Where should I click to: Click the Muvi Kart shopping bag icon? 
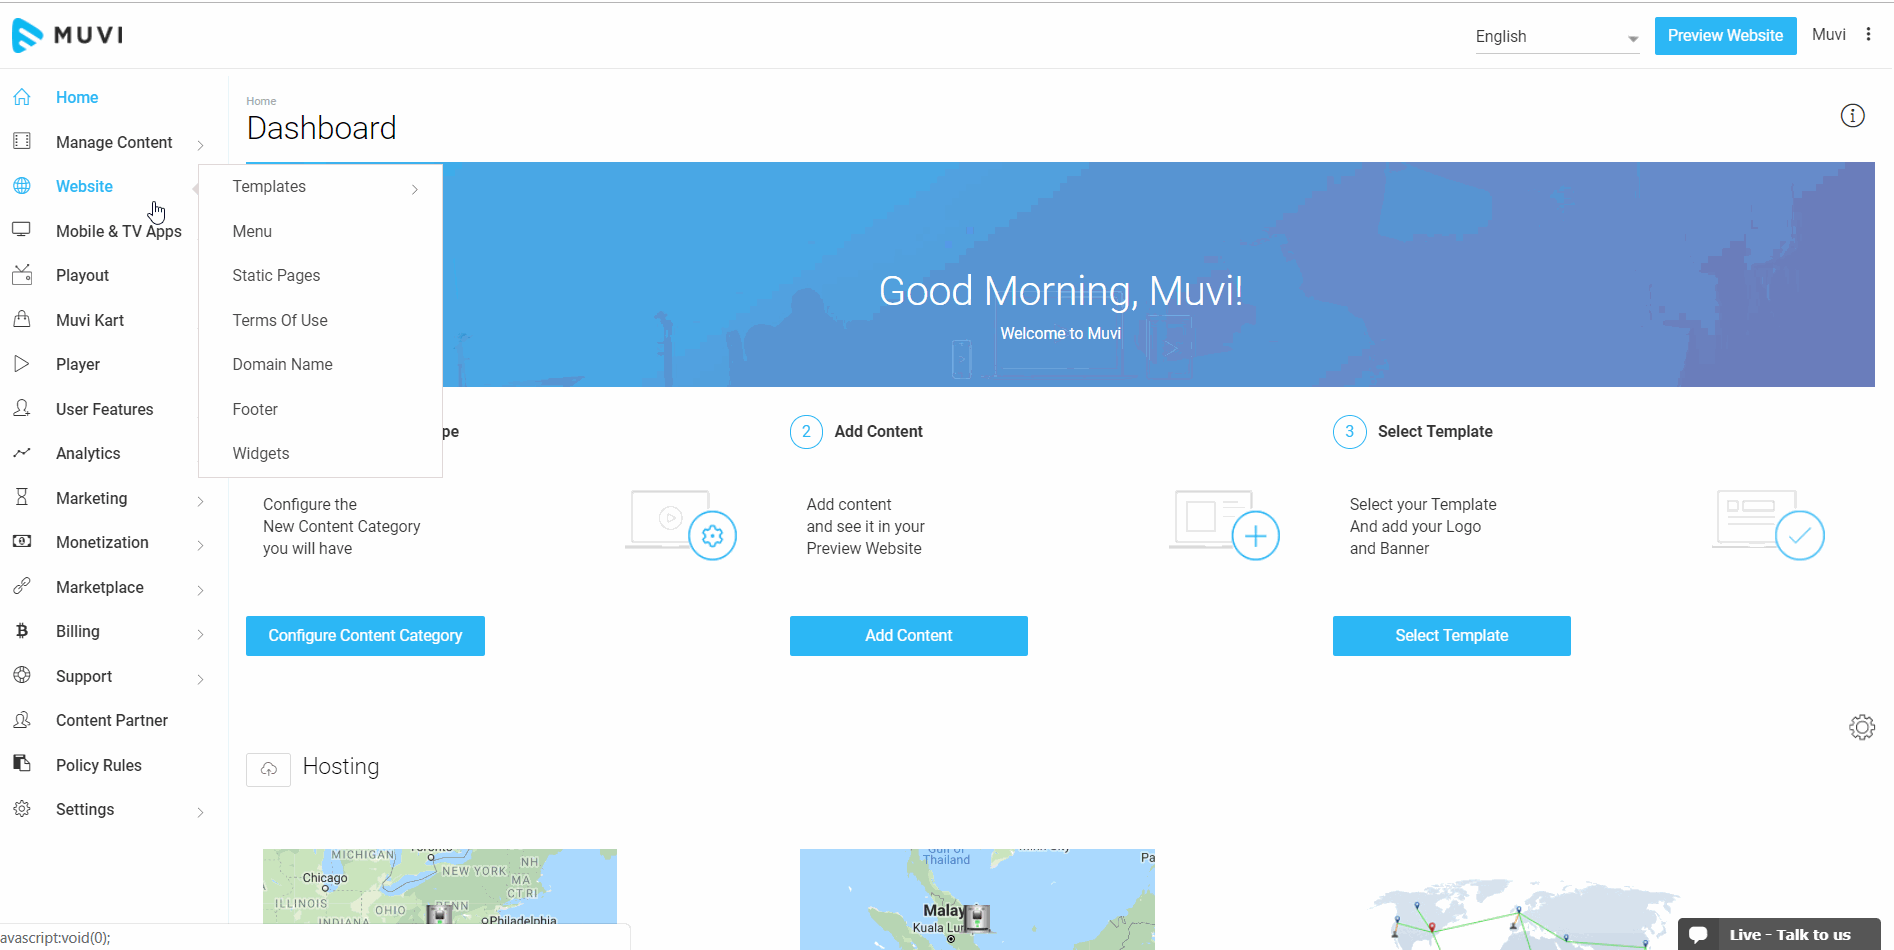[22, 320]
